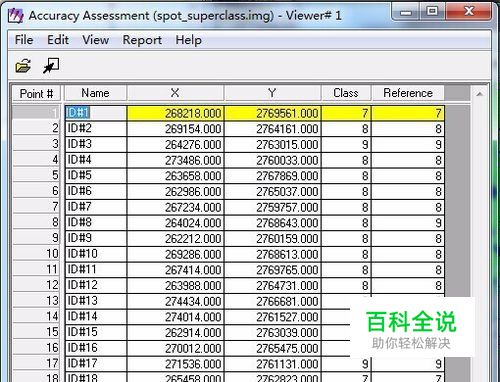Open the Help menu
The image size is (500, 382).
pyautogui.click(x=189, y=40)
